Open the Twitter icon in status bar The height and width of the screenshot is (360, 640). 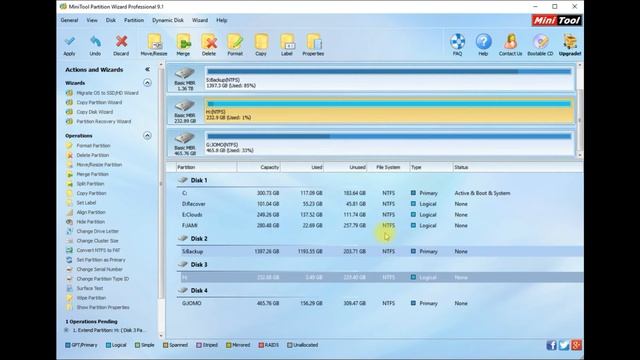(x=564, y=345)
